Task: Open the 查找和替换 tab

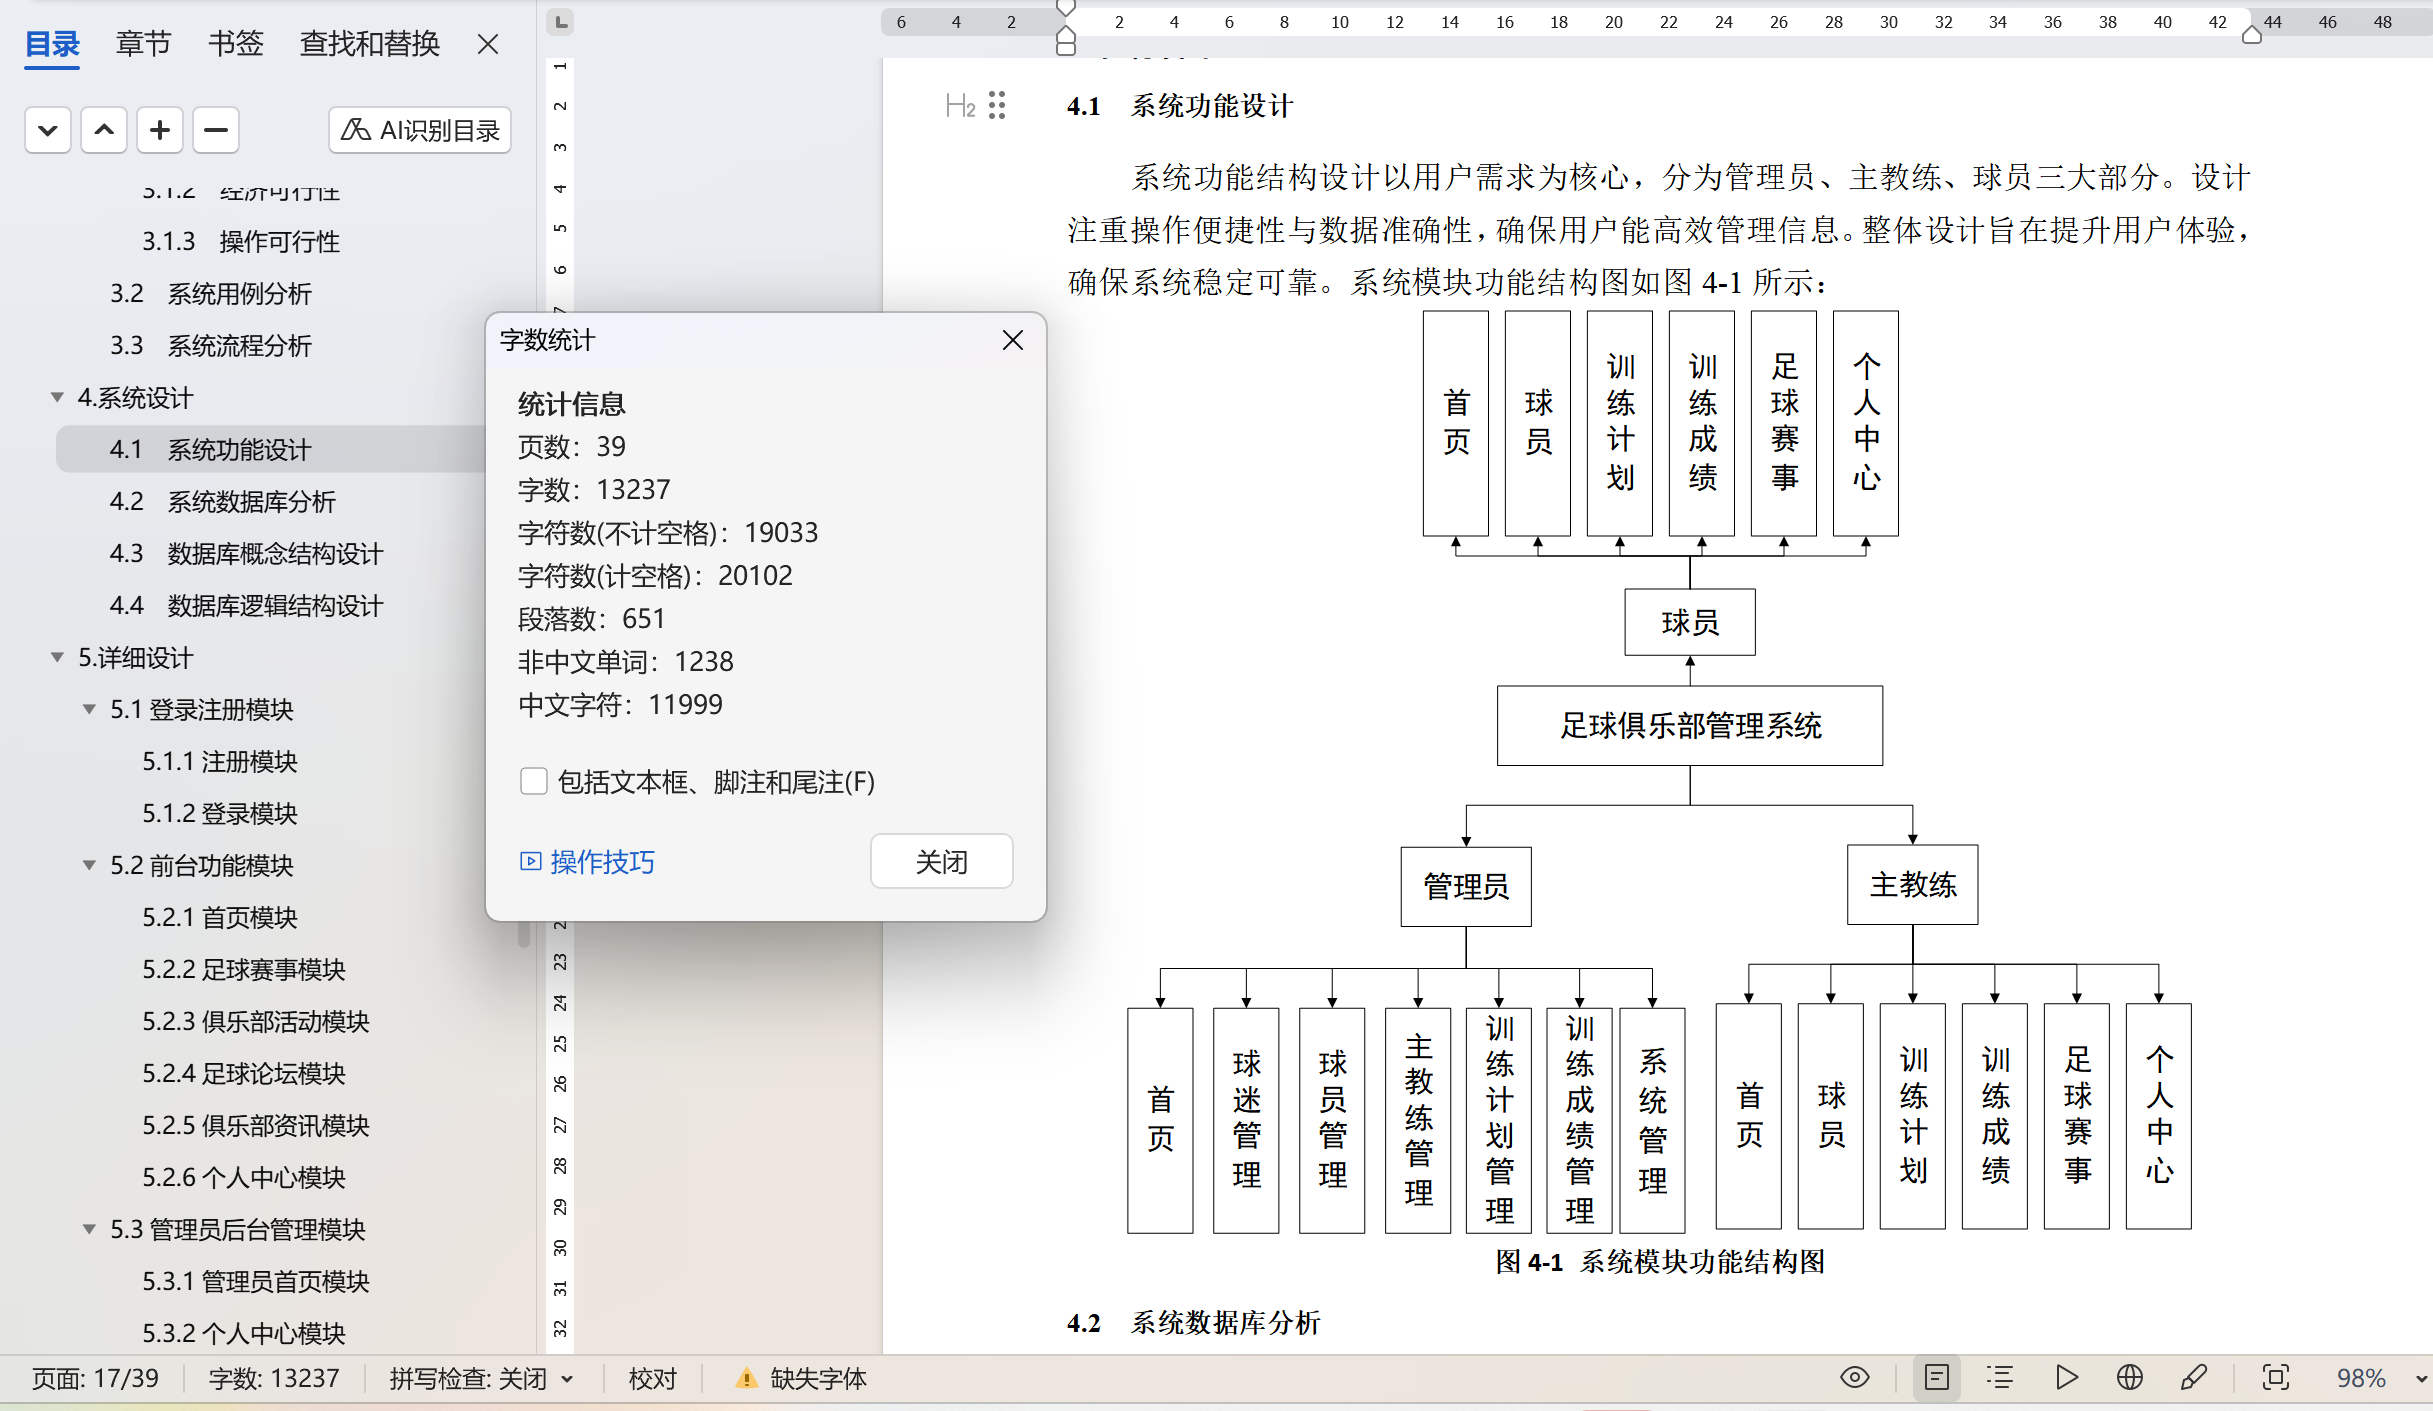Action: coord(369,43)
